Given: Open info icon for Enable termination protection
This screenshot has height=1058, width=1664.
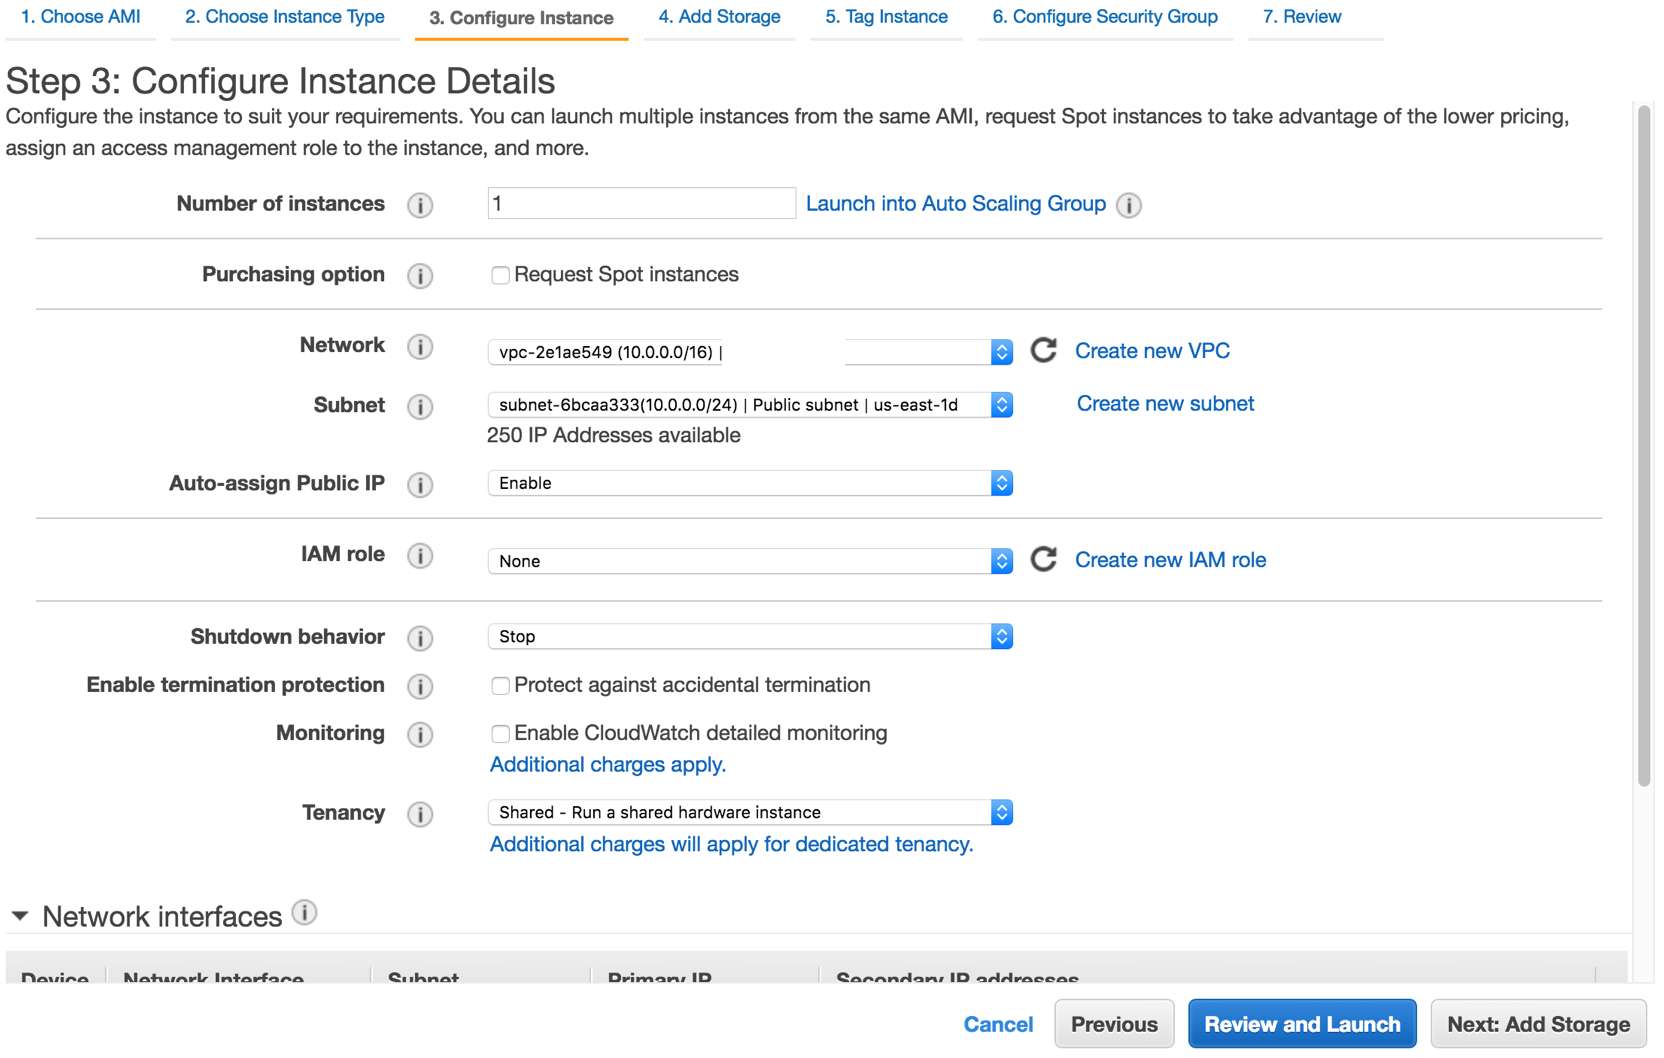Looking at the screenshot, I should (x=420, y=686).
